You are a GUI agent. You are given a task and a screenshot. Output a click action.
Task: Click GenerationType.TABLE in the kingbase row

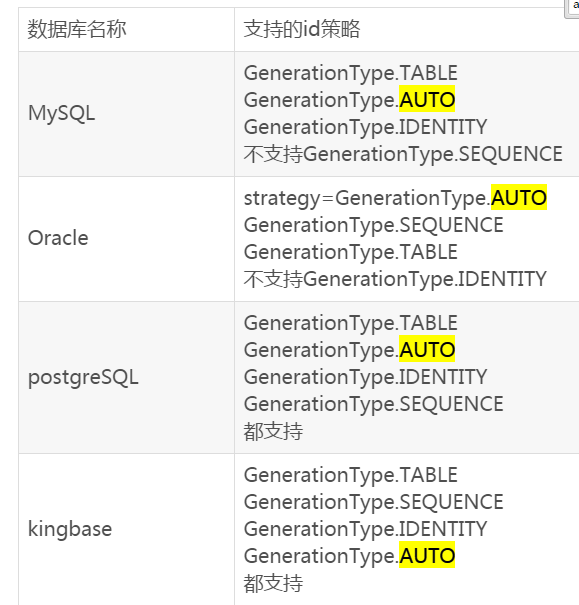click(351, 475)
